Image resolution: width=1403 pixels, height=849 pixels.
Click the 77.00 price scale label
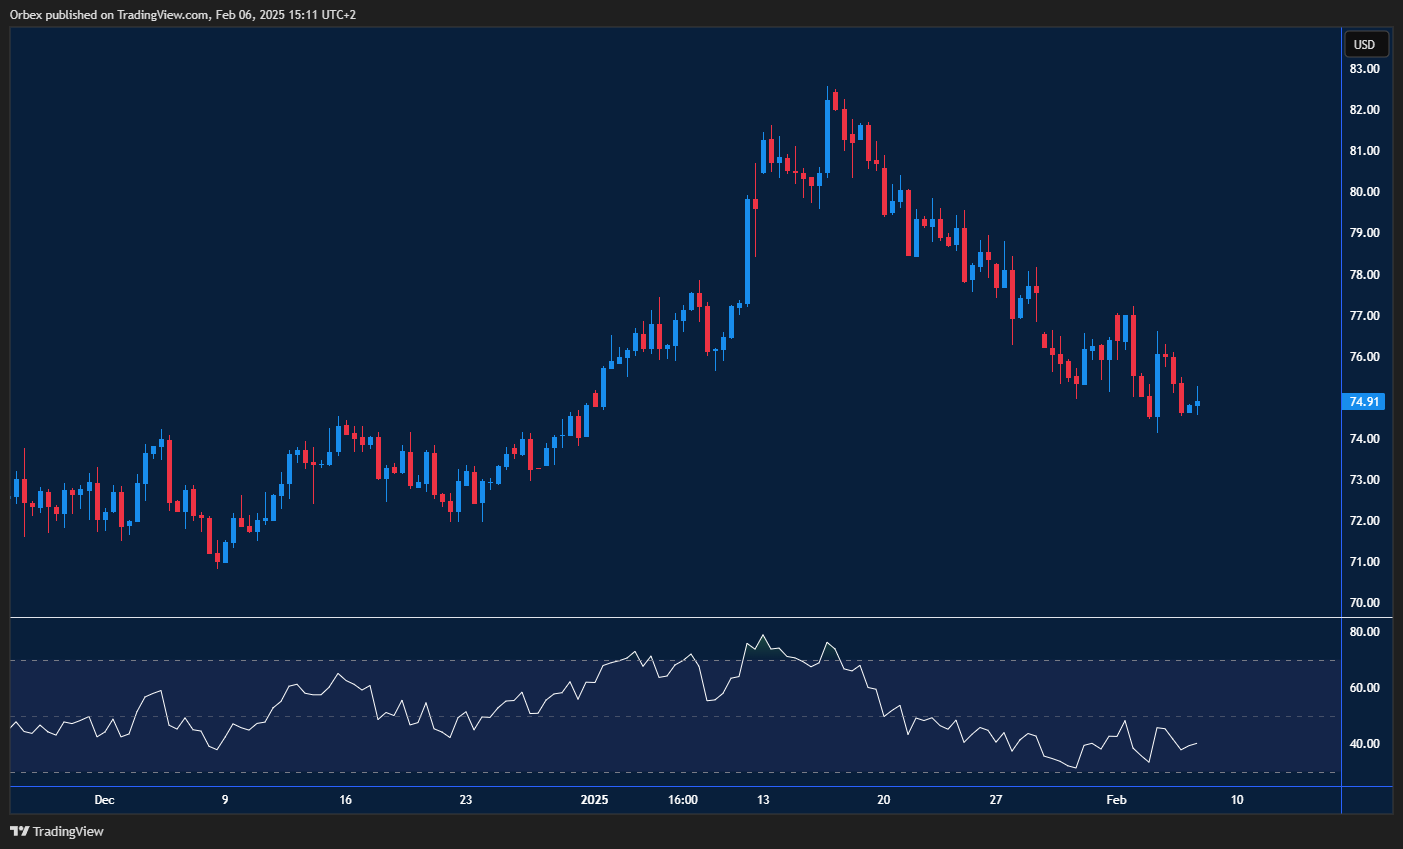point(1364,316)
